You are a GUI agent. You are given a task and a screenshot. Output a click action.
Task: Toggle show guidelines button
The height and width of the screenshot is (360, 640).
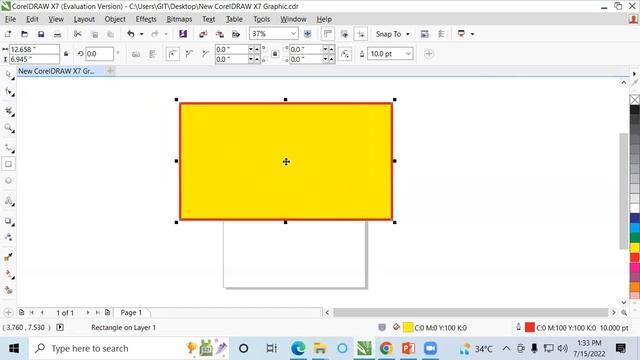361,34
